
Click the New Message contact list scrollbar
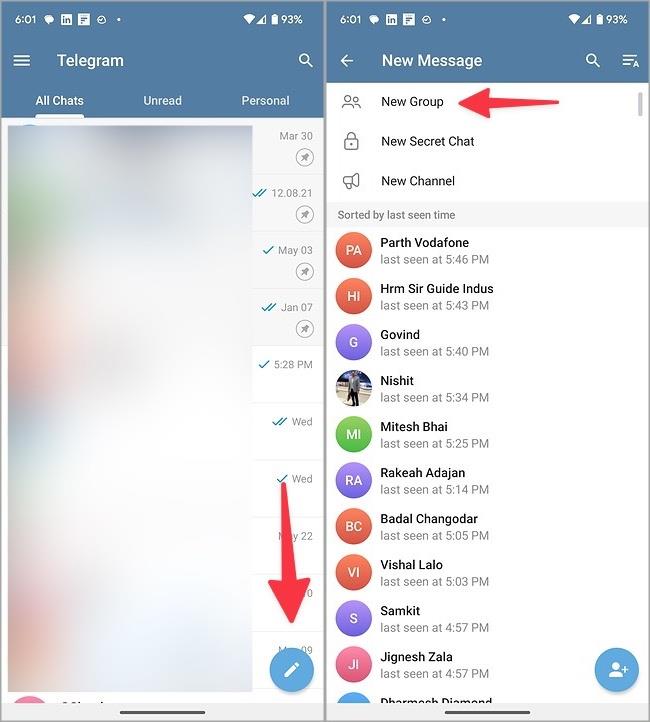640,104
